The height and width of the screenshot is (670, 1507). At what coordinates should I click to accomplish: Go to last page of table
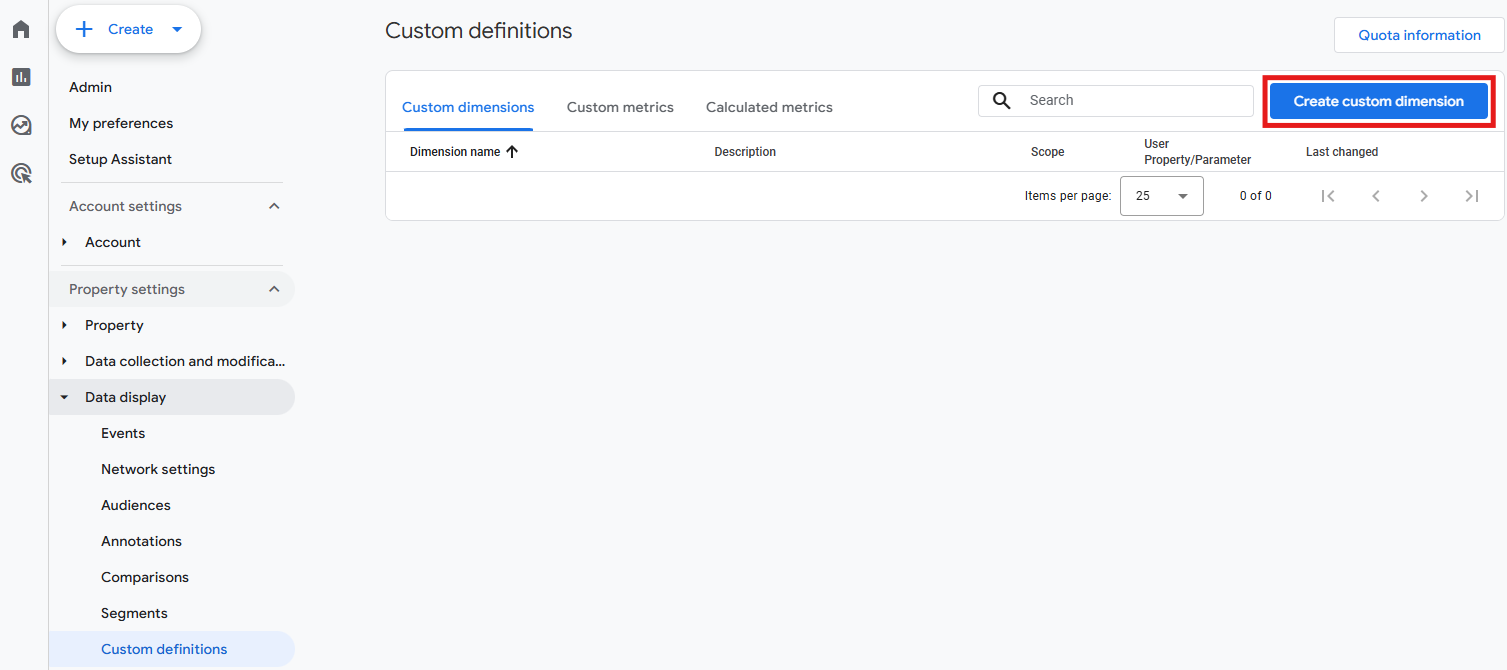[1472, 196]
